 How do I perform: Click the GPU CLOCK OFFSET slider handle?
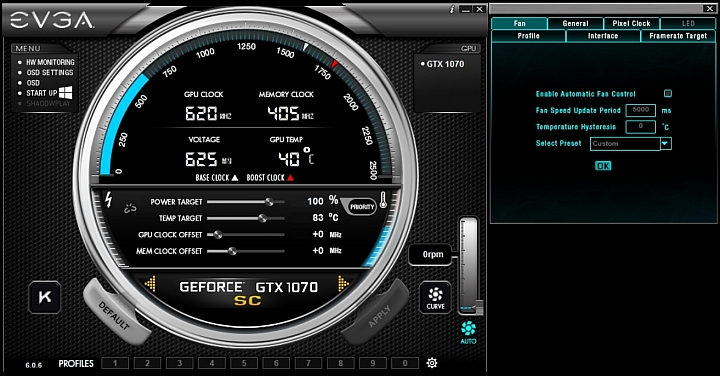point(218,235)
